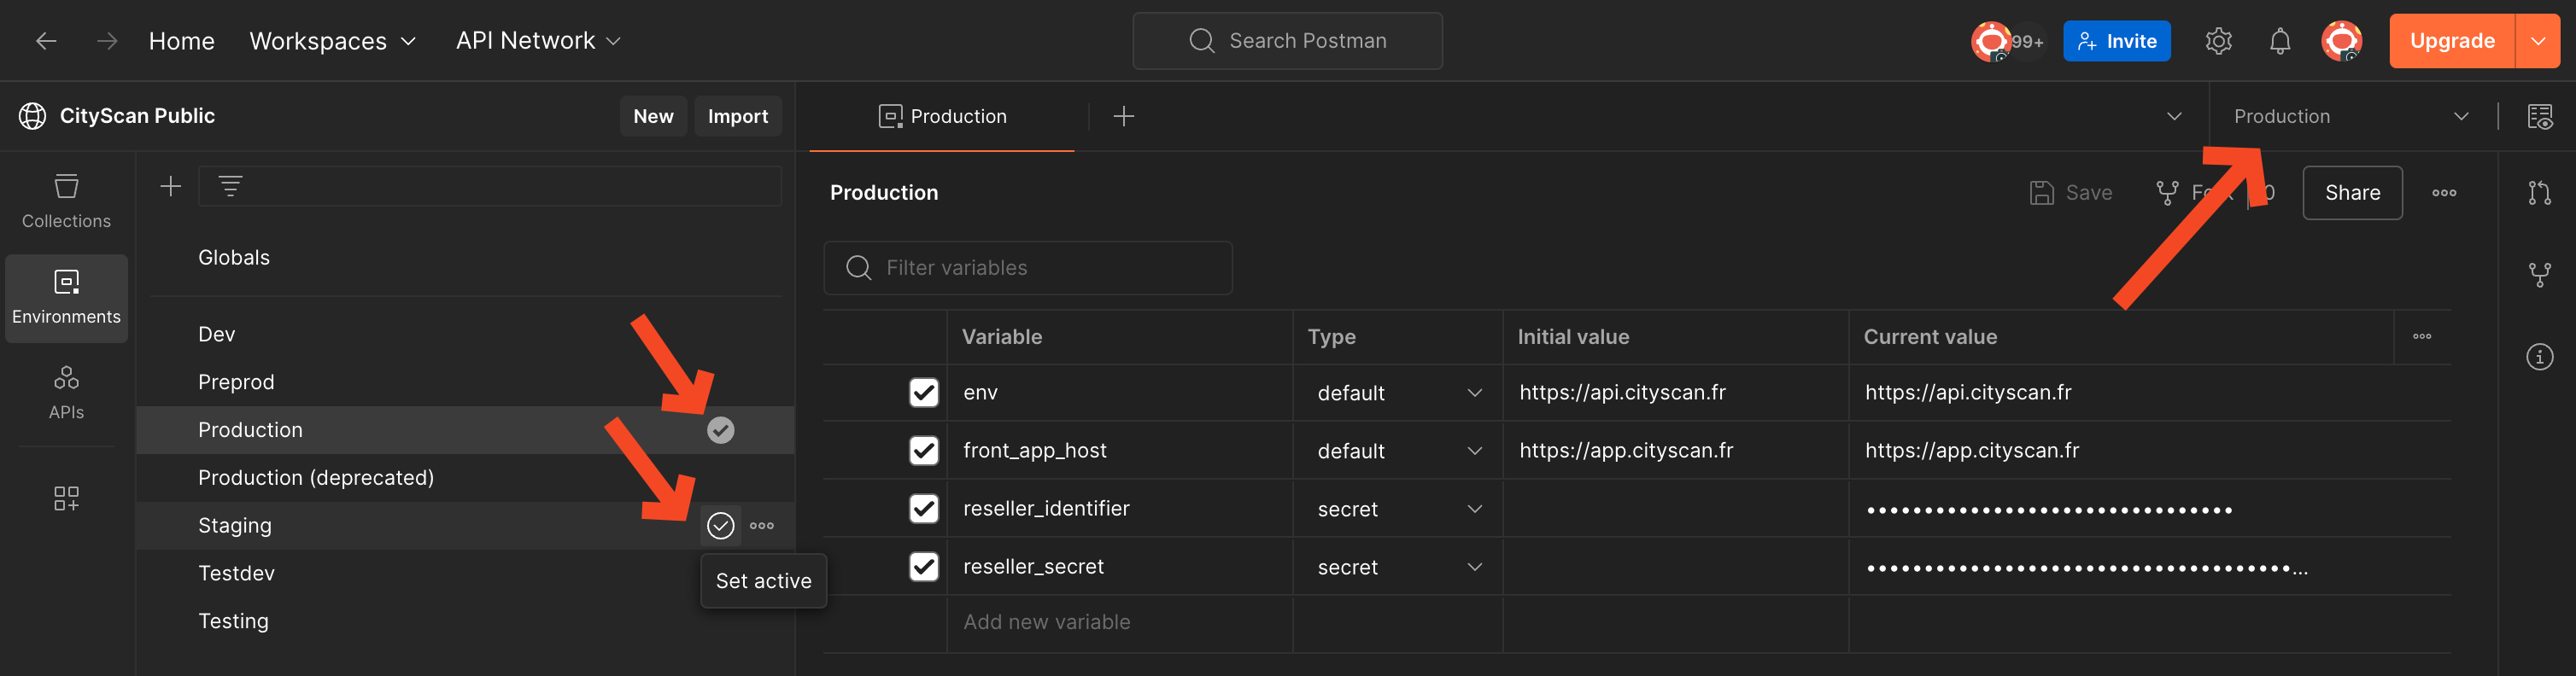
Task: Open notifications bell
Action: pyautogui.click(x=2280, y=41)
